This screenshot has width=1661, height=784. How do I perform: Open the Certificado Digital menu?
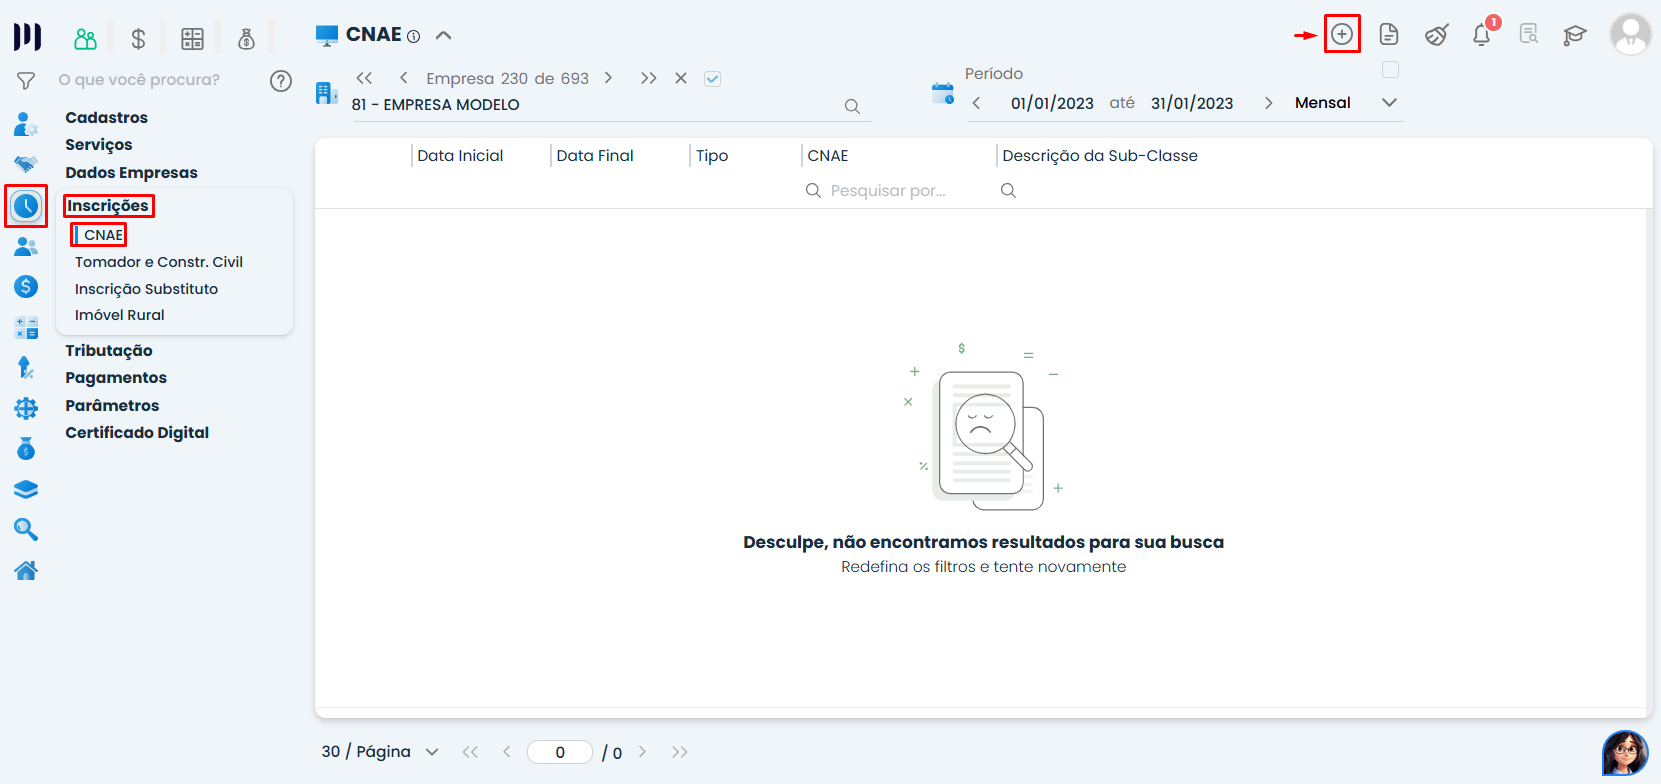pyautogui.click(x=137, y=433)
